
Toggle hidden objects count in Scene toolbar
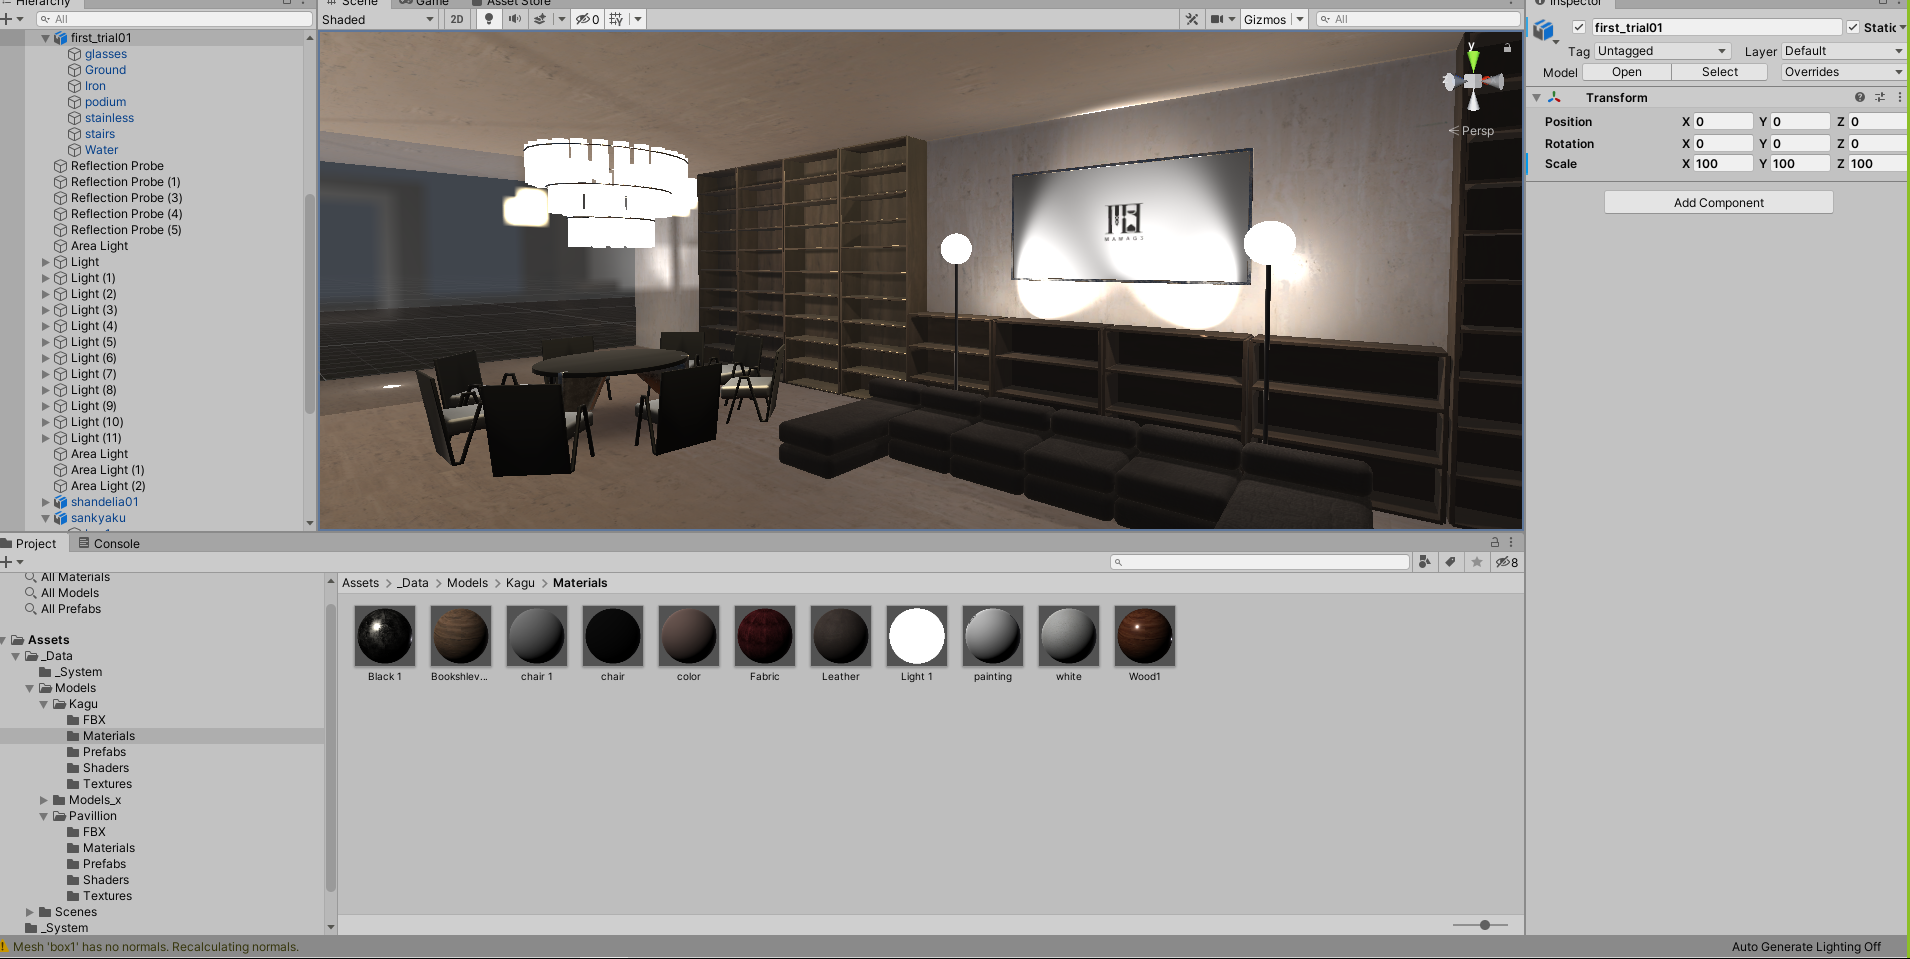587,19
